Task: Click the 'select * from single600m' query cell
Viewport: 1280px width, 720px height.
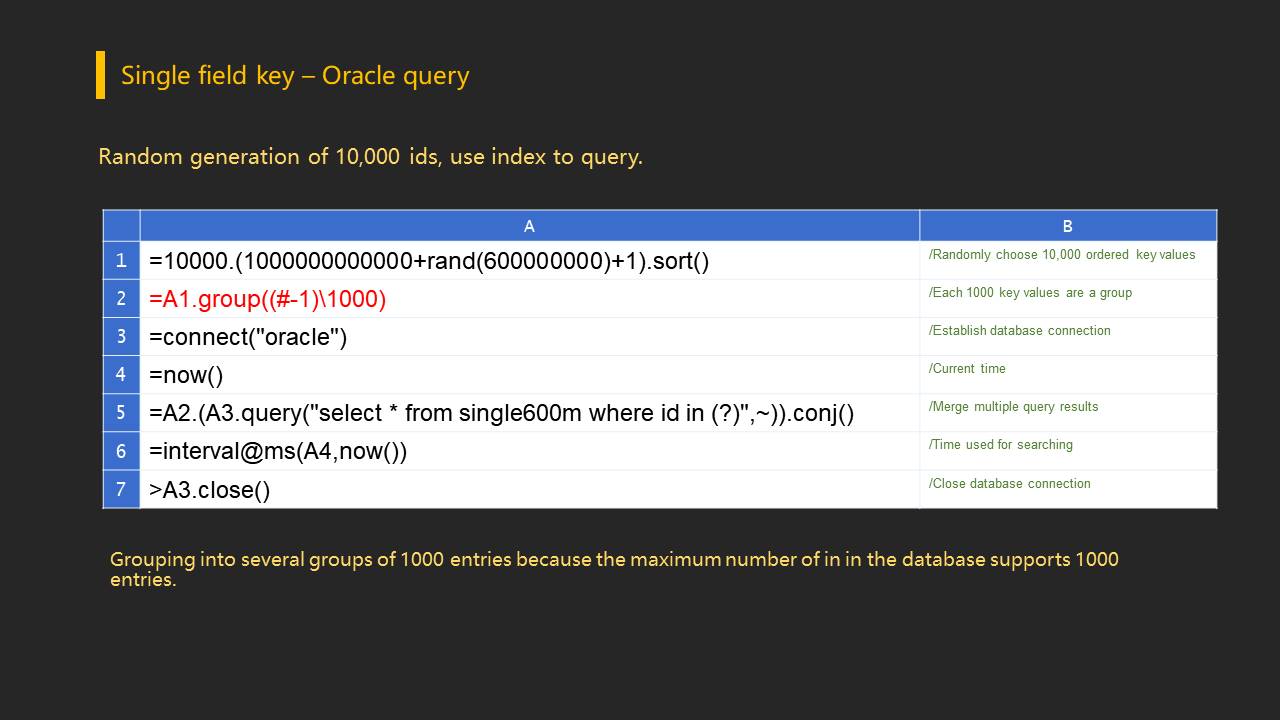Action: click(x=501, y=413)
